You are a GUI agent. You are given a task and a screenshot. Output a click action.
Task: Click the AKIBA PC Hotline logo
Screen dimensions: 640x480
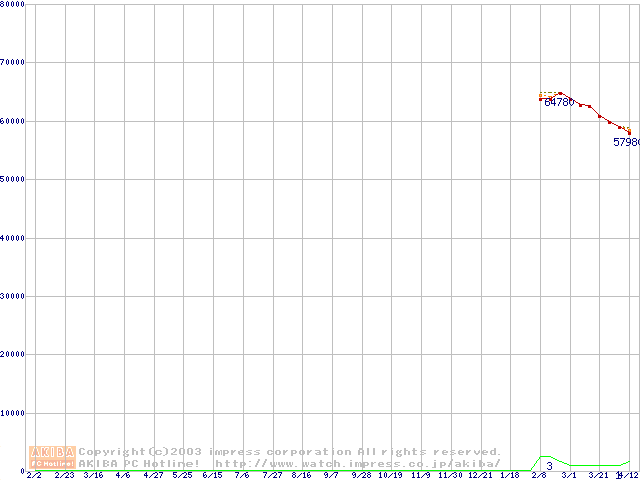[x=52, y=457]
